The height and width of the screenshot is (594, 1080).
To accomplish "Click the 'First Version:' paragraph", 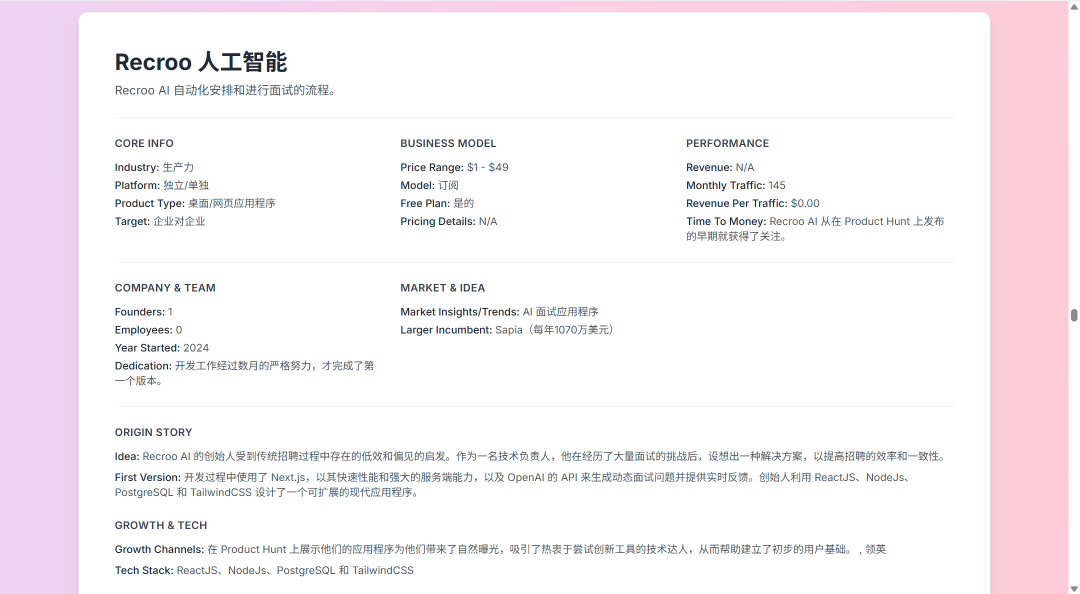I will pyautogui.click(x=515, y=485).
